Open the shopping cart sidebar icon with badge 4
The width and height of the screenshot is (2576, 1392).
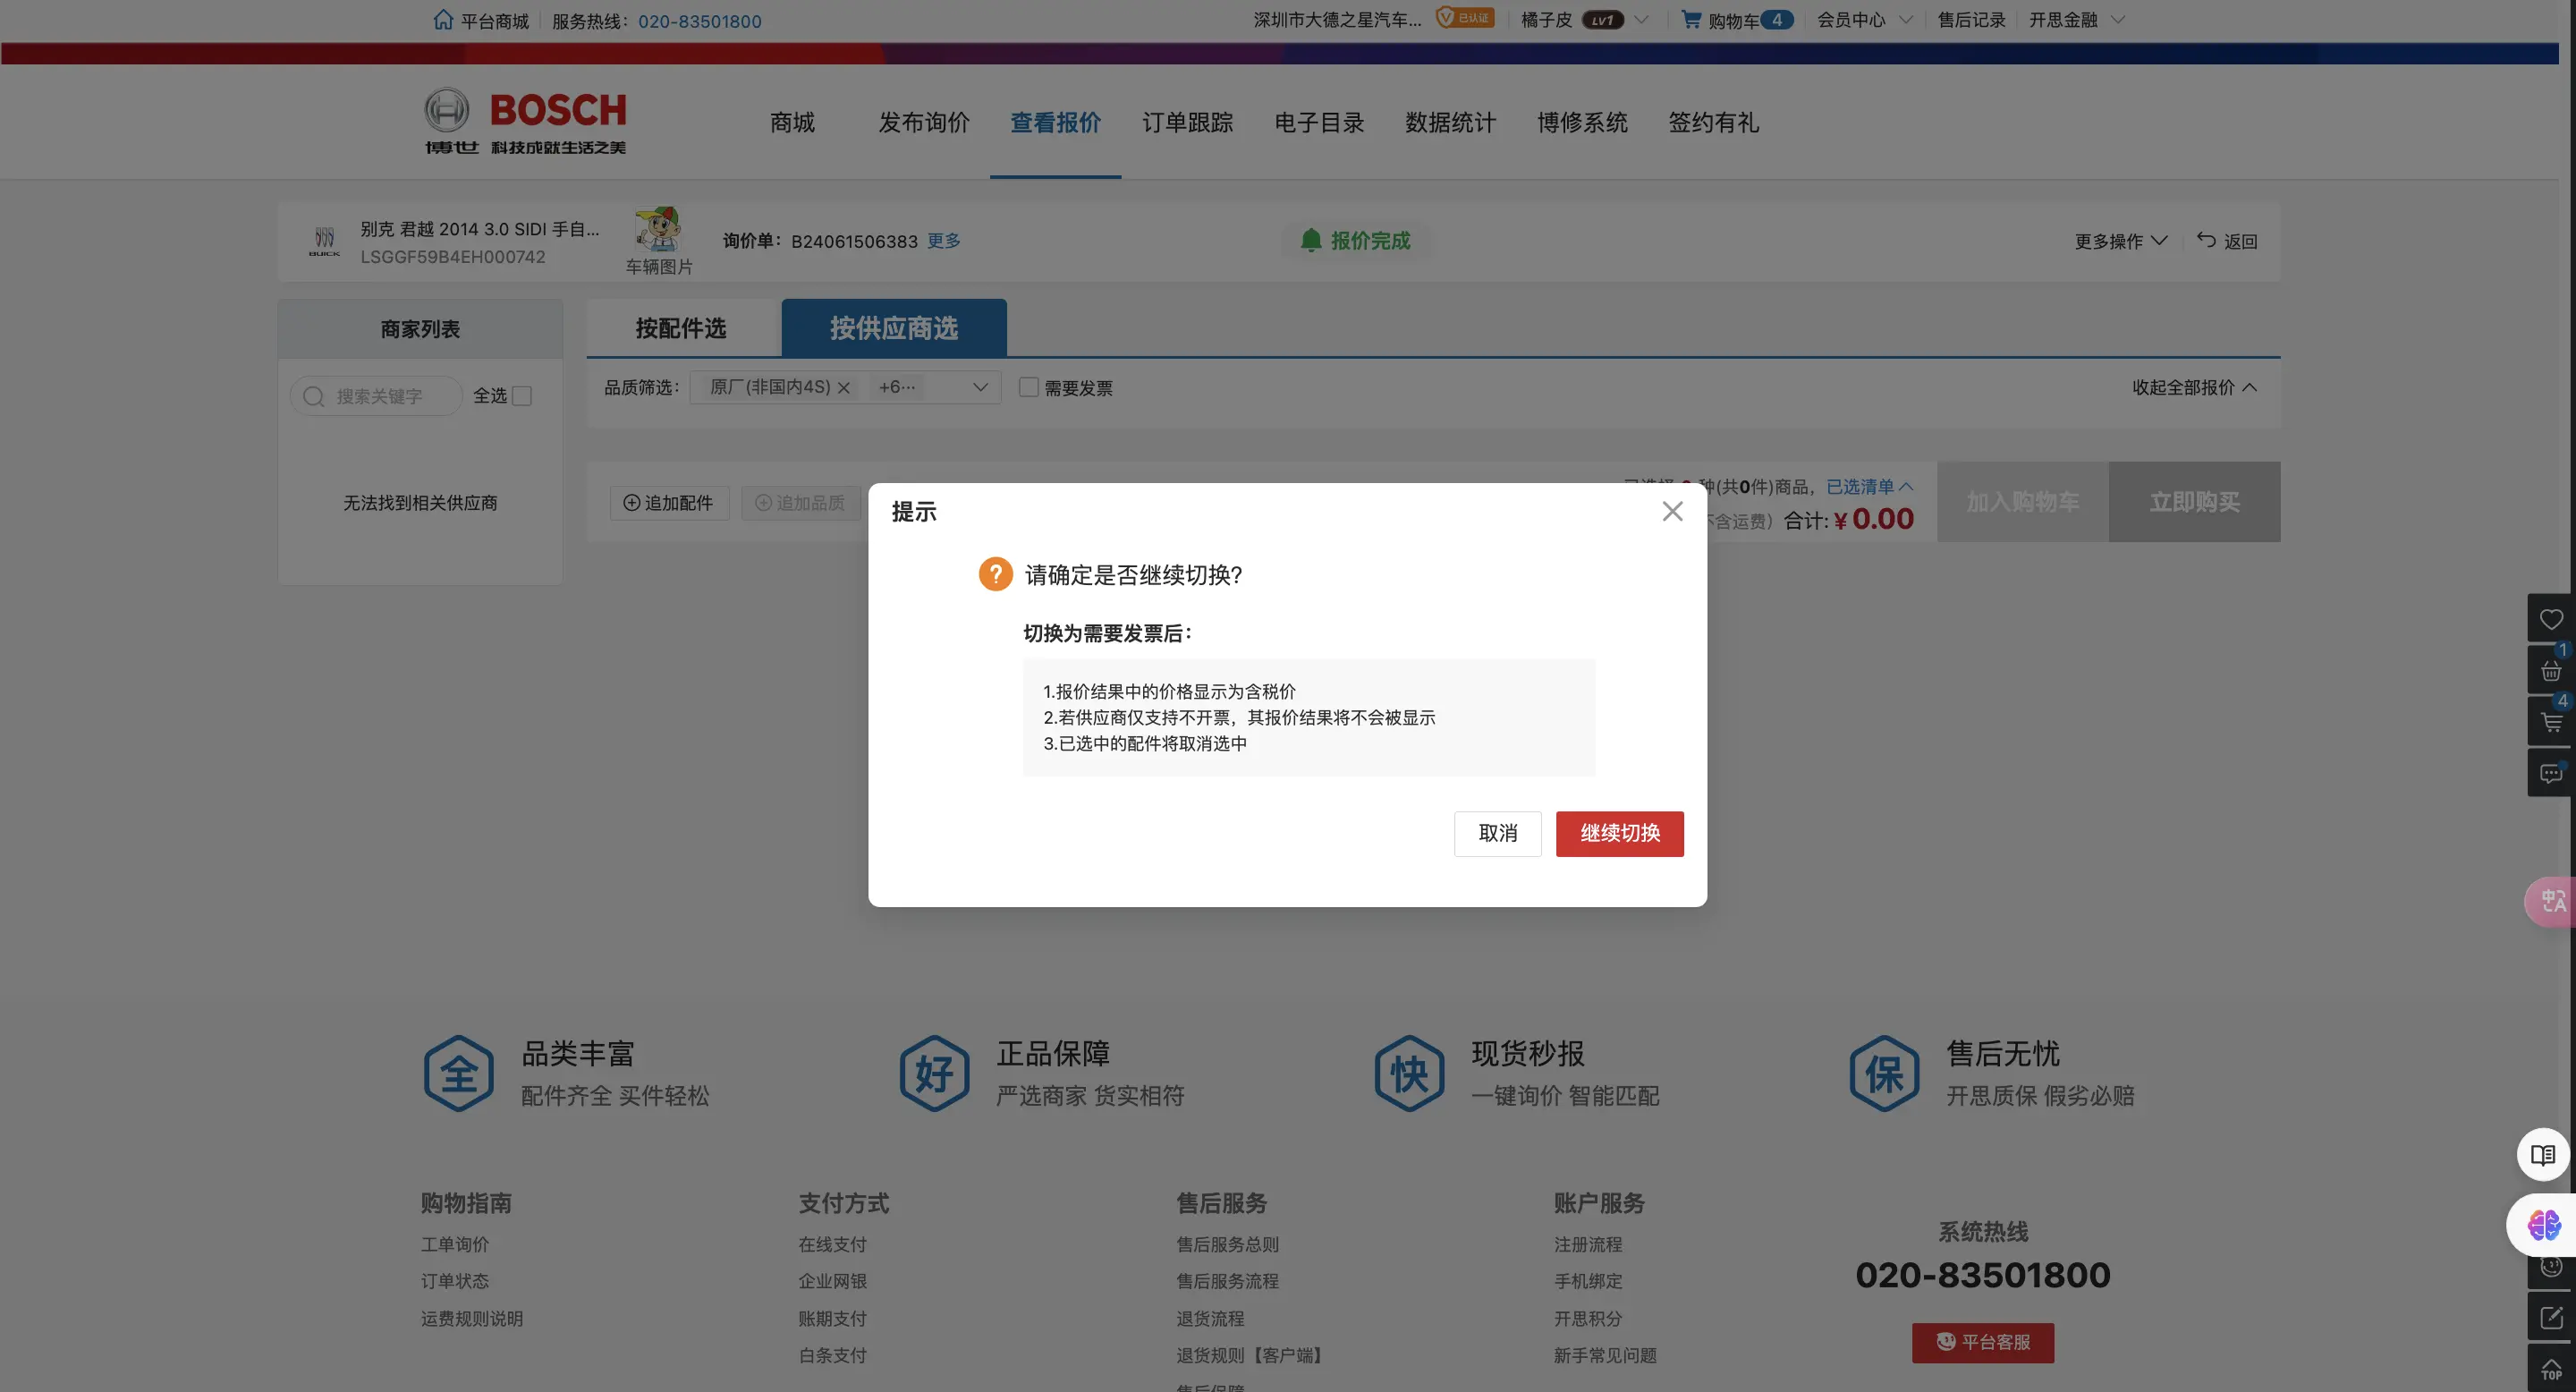click(2551, 720)
